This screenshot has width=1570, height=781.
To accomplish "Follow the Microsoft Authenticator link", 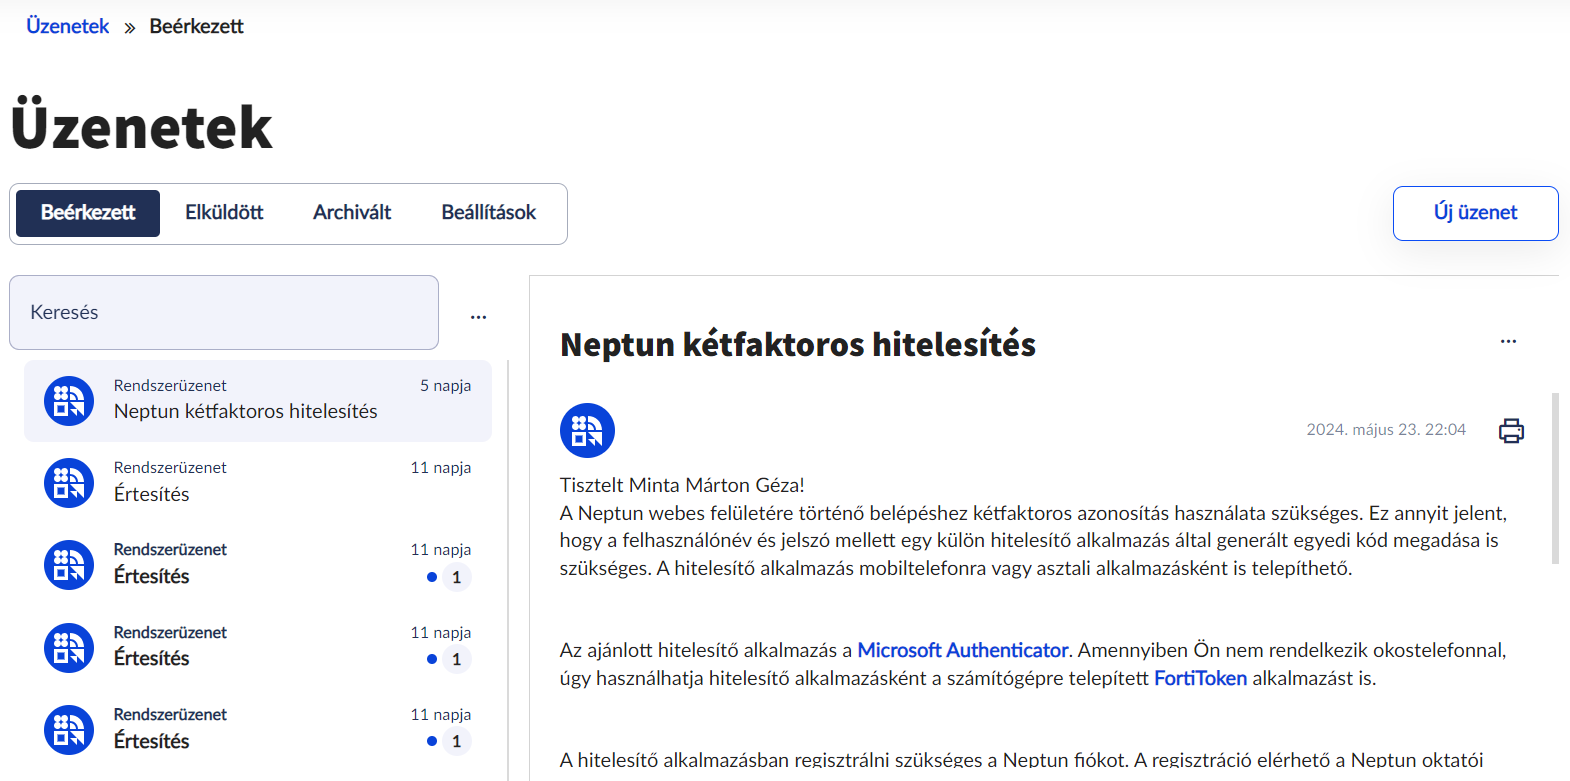I will (x=962, y=650).
